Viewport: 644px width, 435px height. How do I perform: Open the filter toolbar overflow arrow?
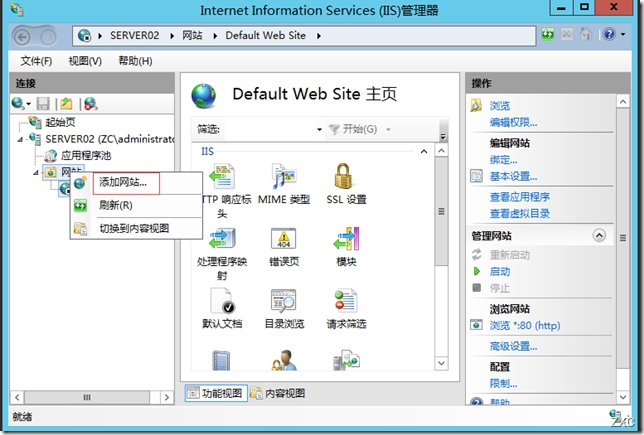(443, 137)
